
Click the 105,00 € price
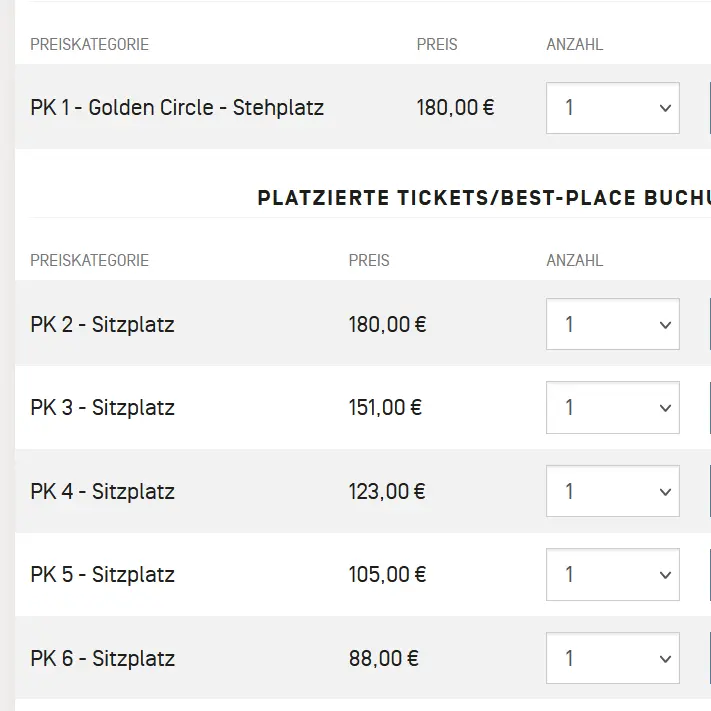387,575
